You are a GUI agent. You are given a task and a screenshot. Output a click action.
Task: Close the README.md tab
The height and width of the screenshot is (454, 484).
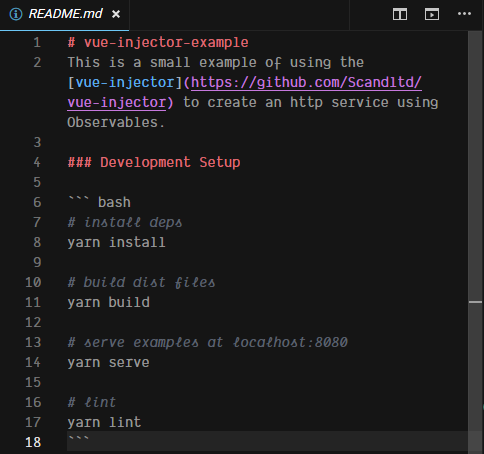(x=116, y=14)
